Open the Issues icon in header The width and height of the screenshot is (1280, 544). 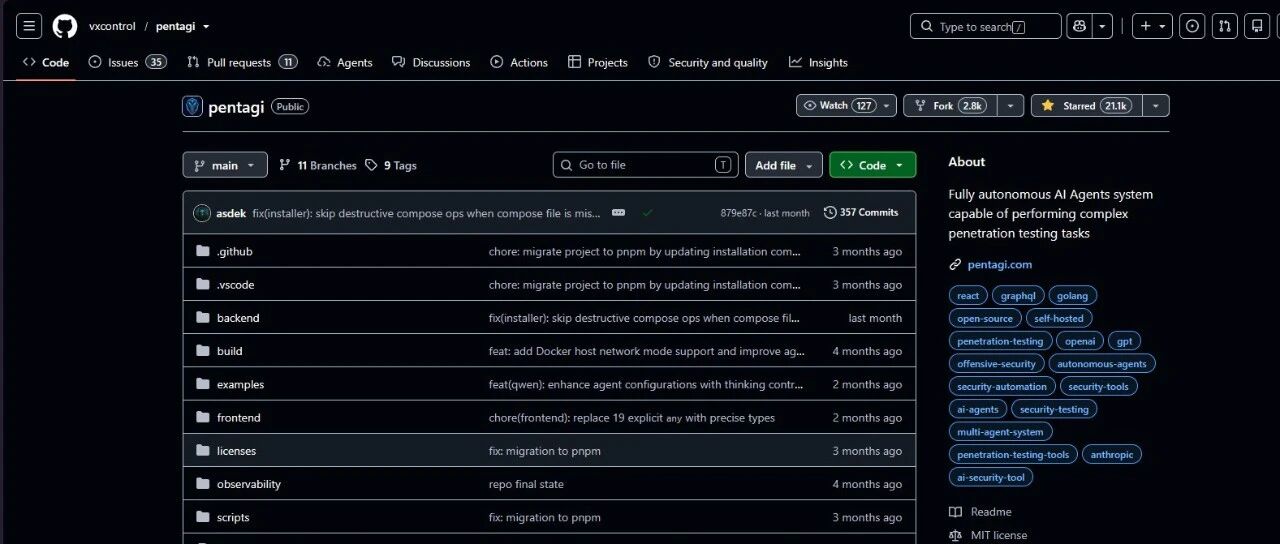coord(1192,27)
